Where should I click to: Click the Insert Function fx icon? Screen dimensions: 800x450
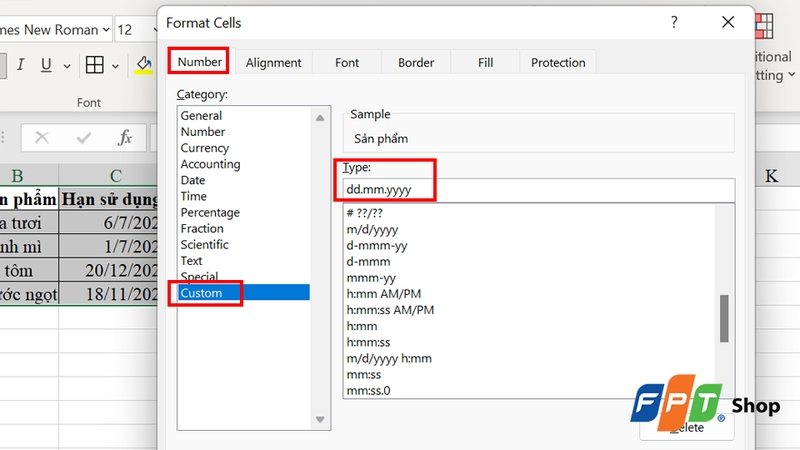[125, 138]
